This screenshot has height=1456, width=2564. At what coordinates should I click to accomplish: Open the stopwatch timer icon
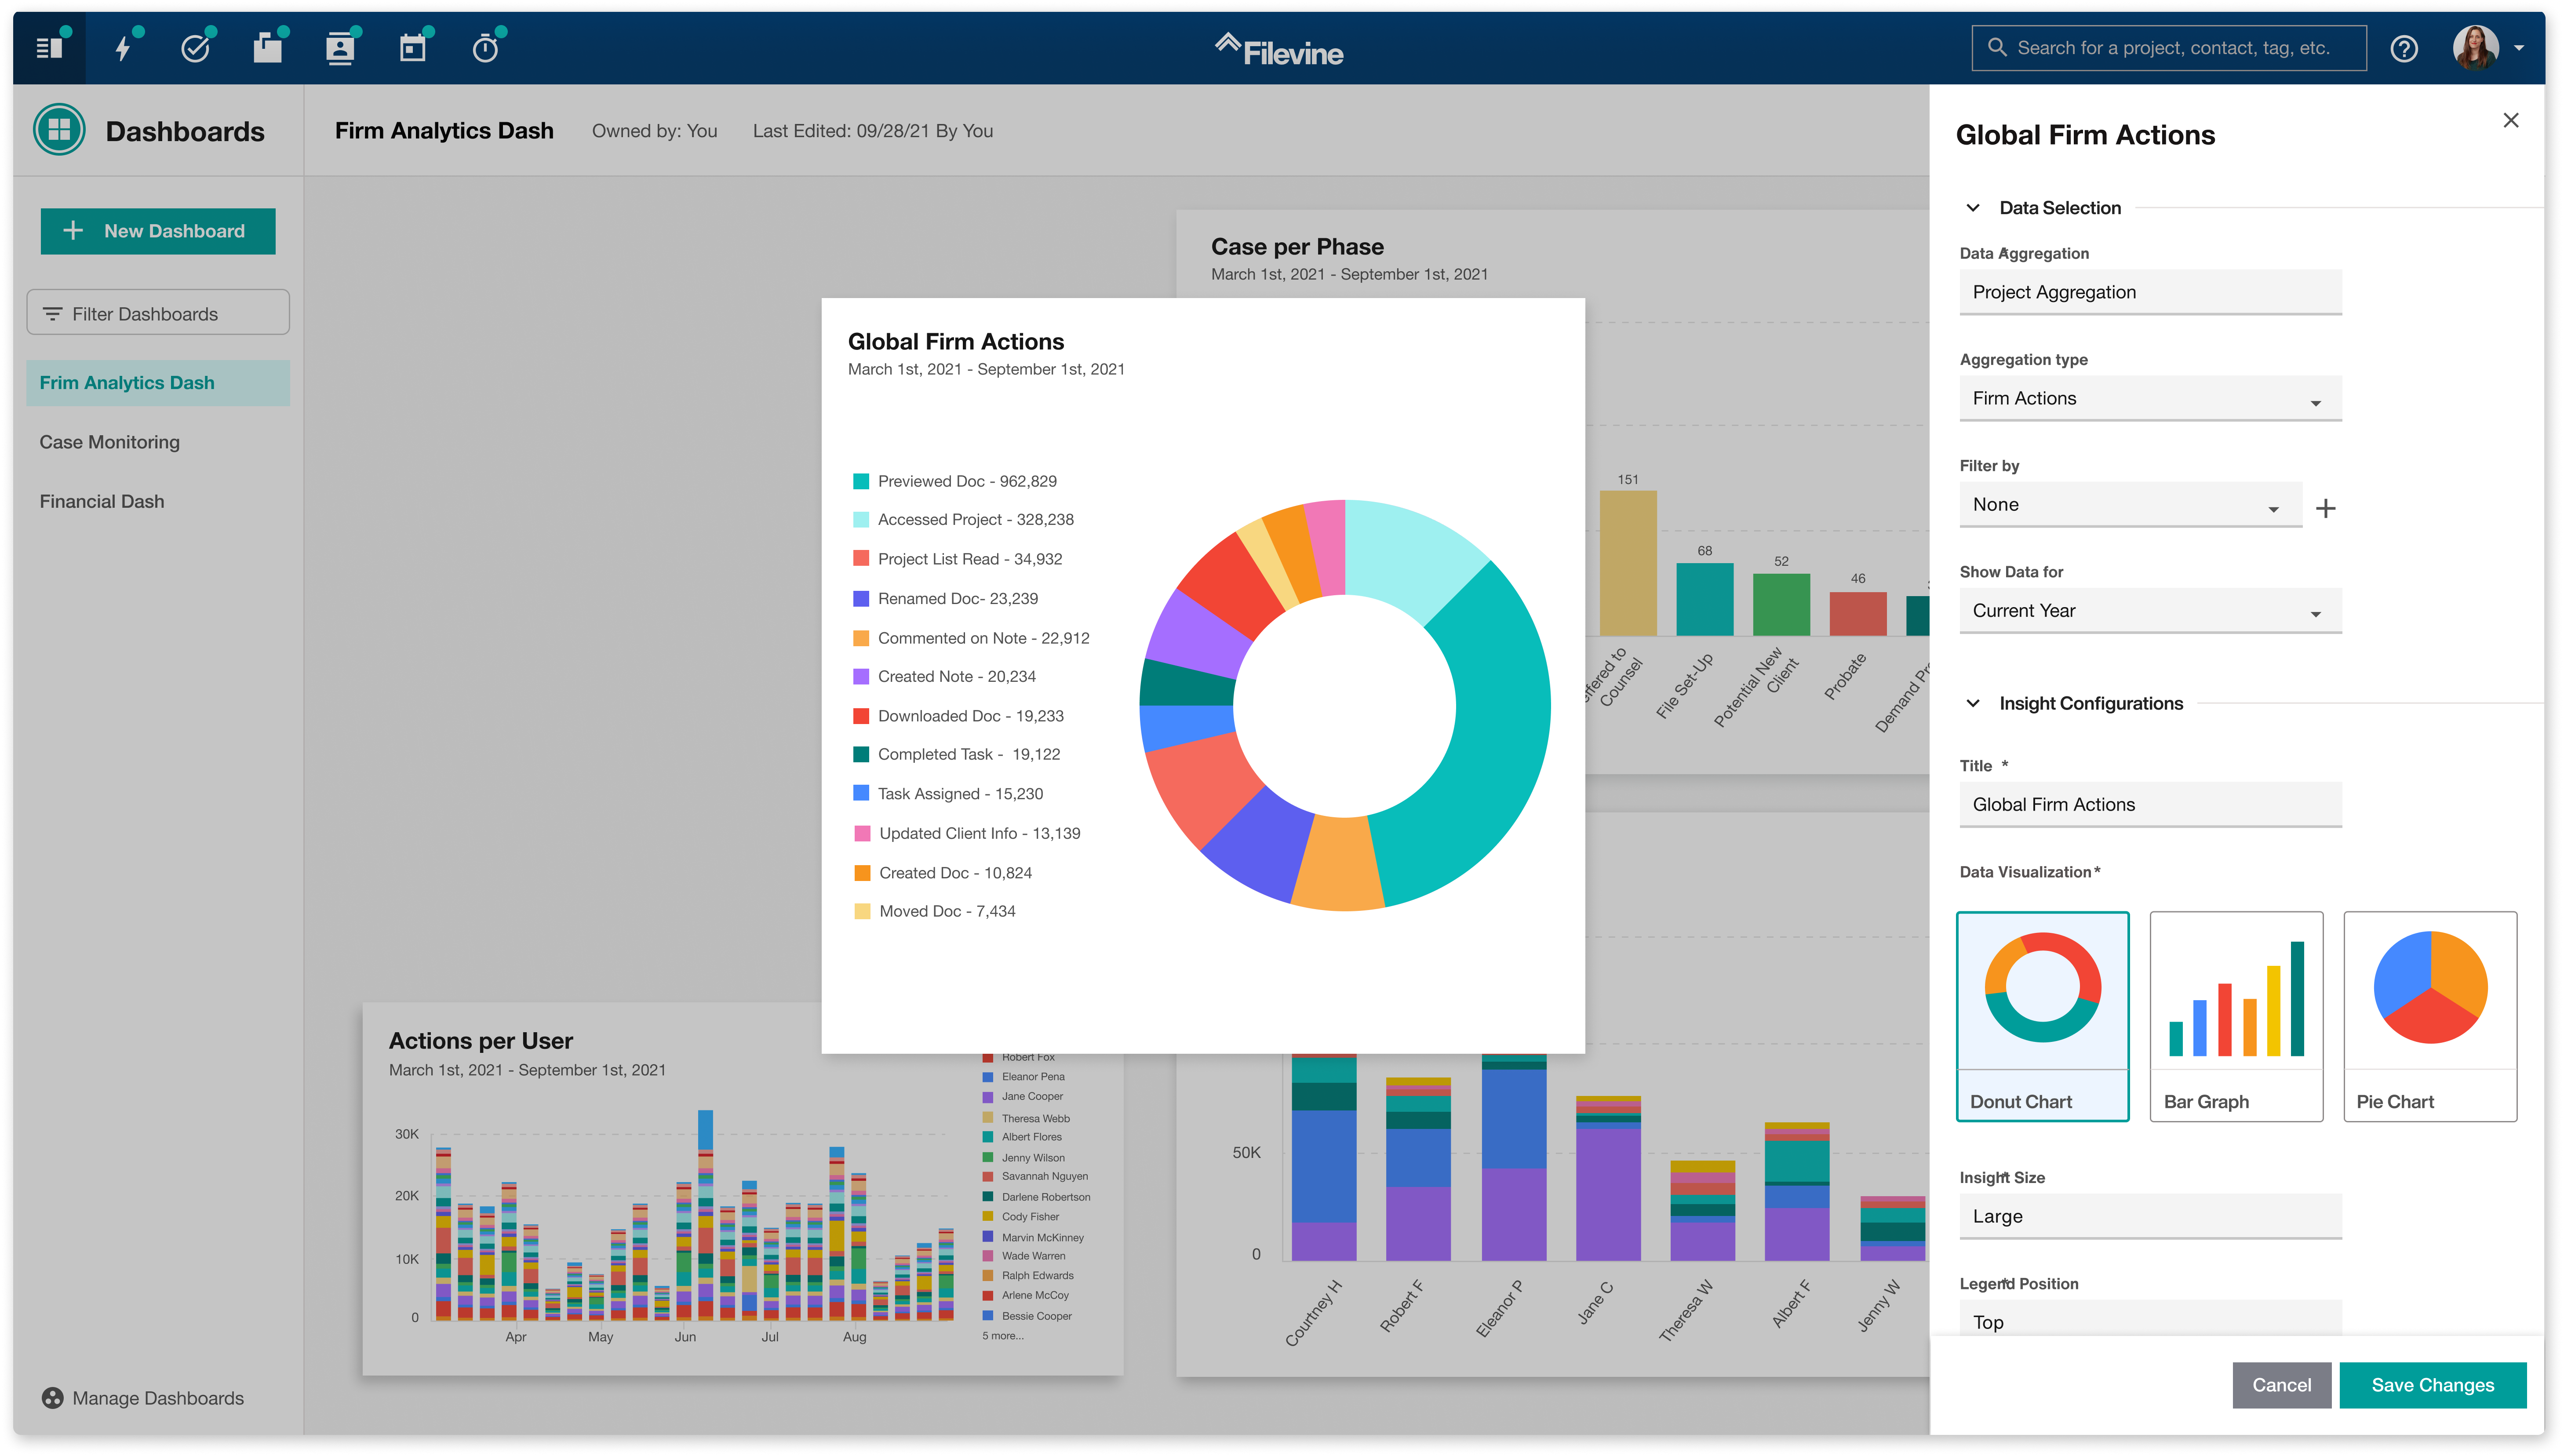coord(485,48)
